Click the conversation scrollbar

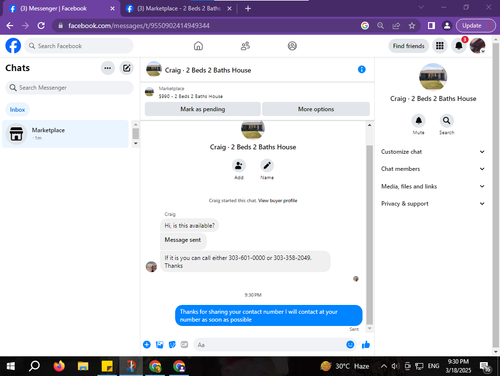pos(369,235)
